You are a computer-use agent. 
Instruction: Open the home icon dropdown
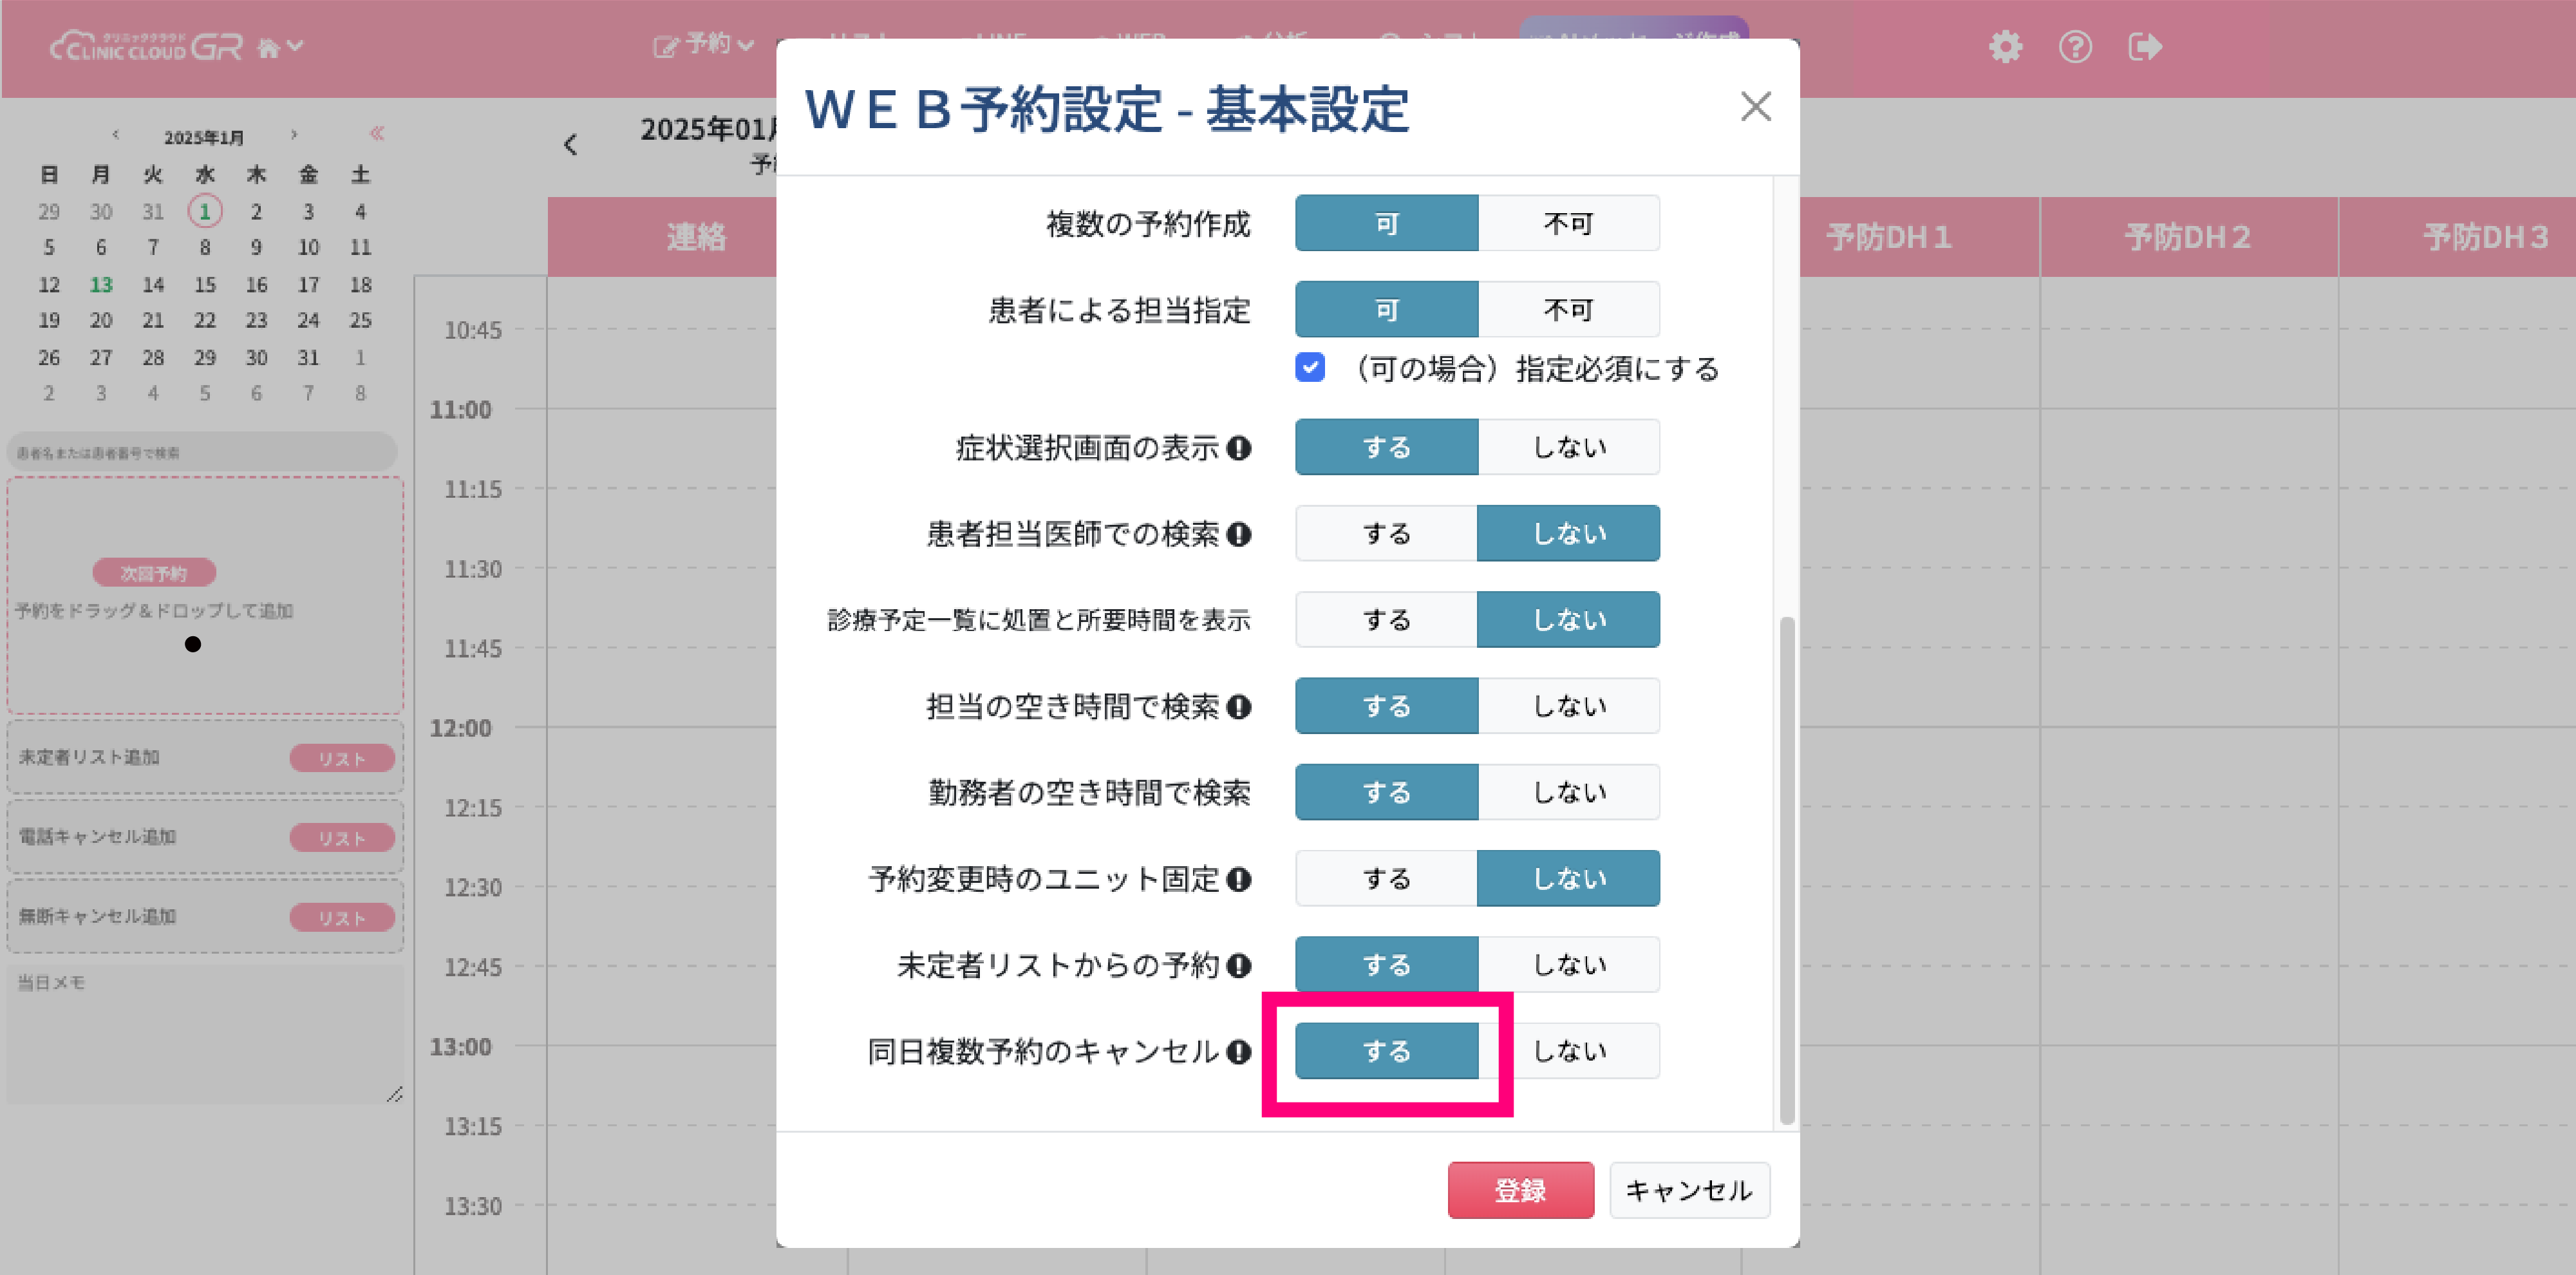tap(280, 47)
